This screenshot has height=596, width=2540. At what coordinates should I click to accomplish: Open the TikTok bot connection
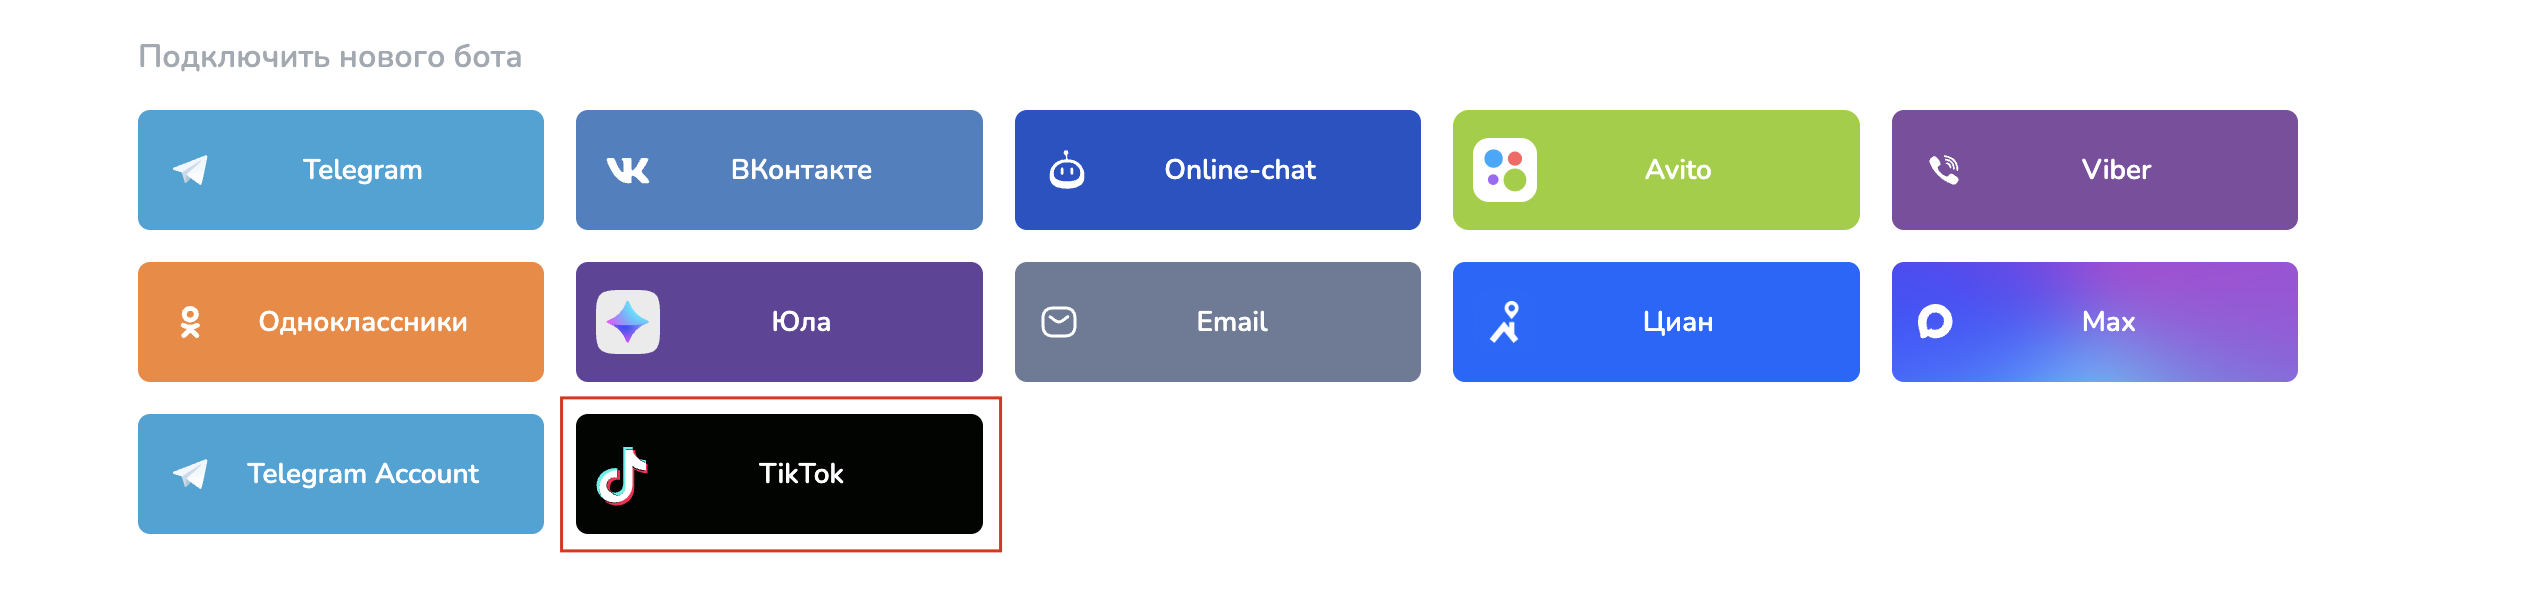[779, 474]
